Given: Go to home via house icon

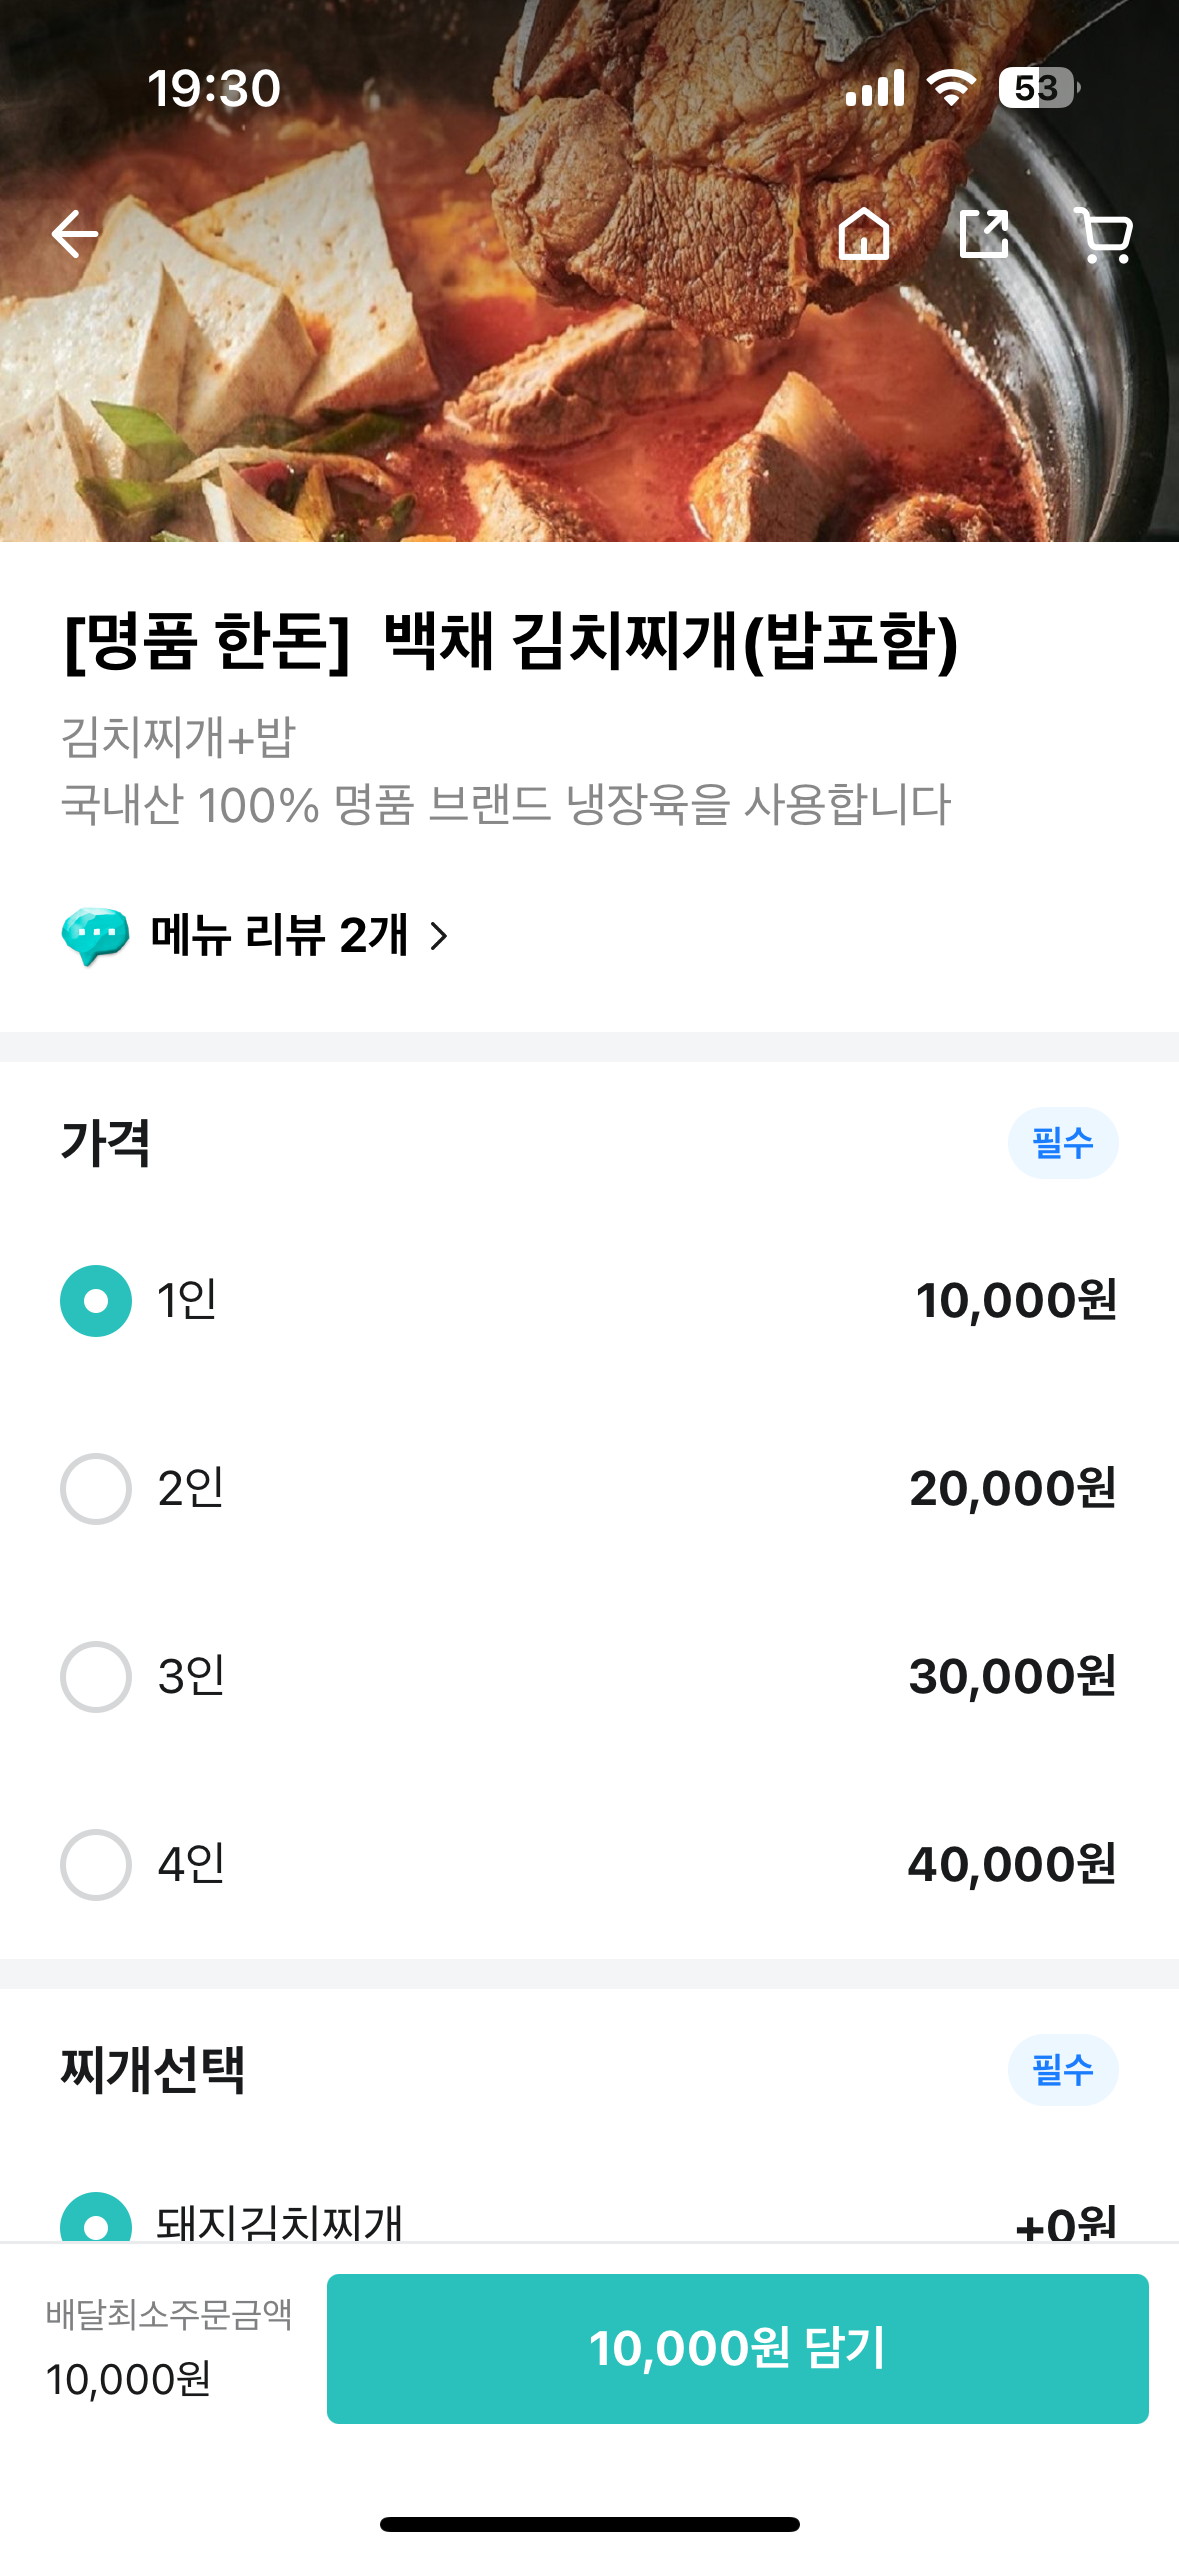Looking at the screenshot, I should click(x=864, y=234).
